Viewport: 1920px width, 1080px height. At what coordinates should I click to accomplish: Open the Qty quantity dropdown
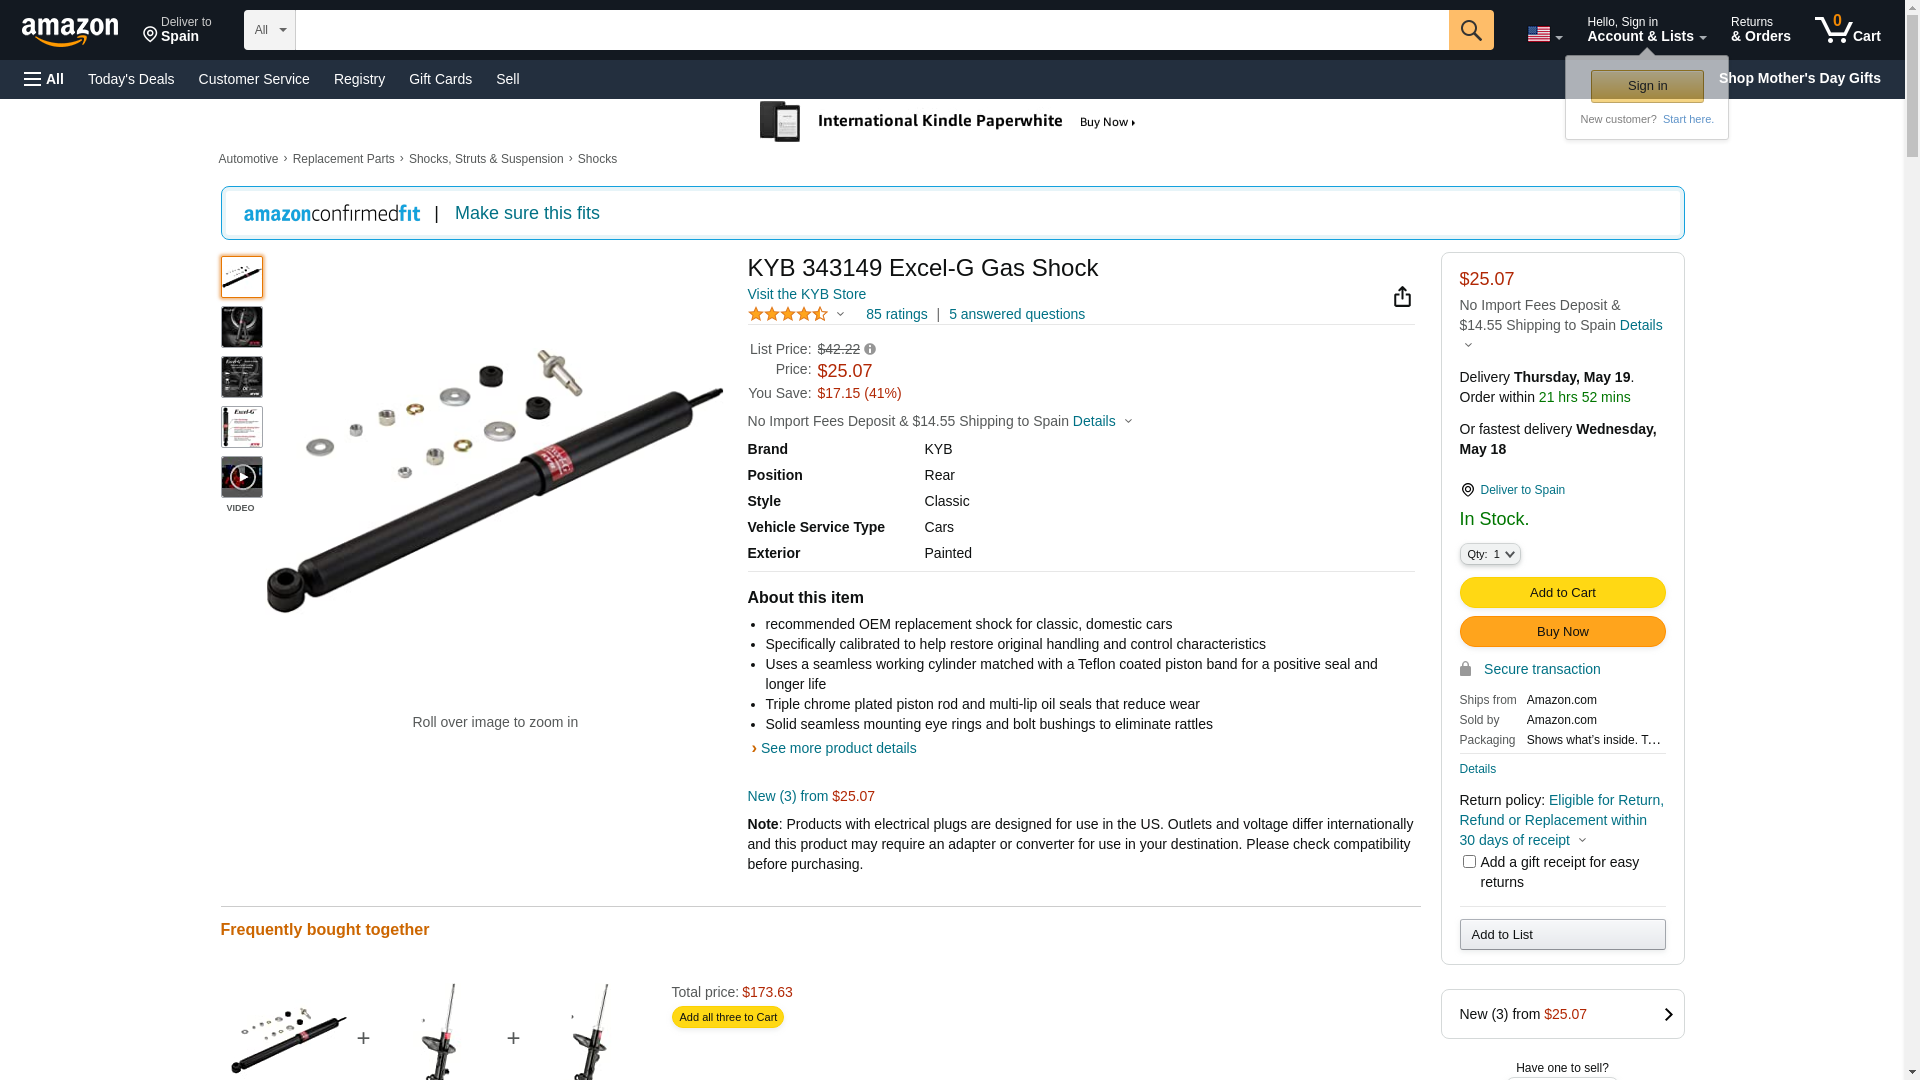(x=1490, y=554)
